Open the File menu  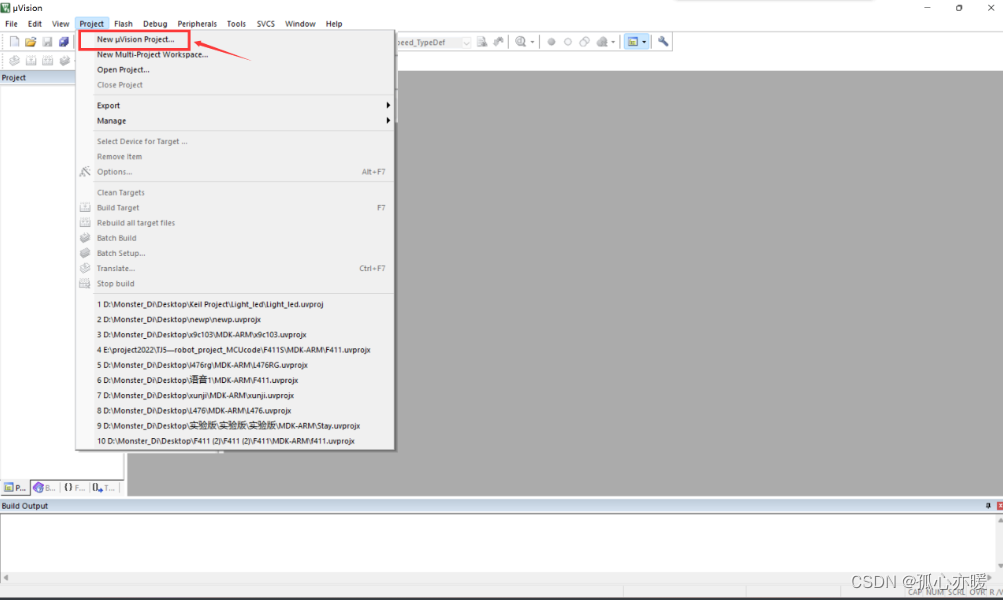(12, 24)
